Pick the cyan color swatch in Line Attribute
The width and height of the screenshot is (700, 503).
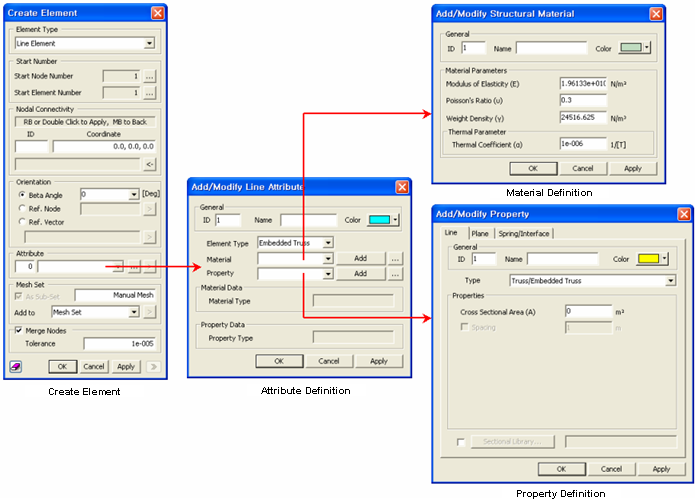pos(381,220)
